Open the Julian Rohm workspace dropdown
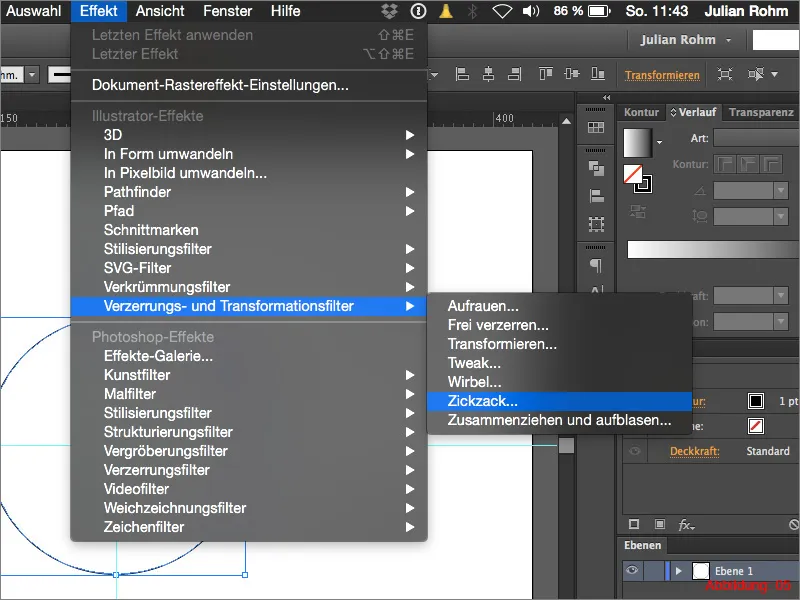 [685, 40]
